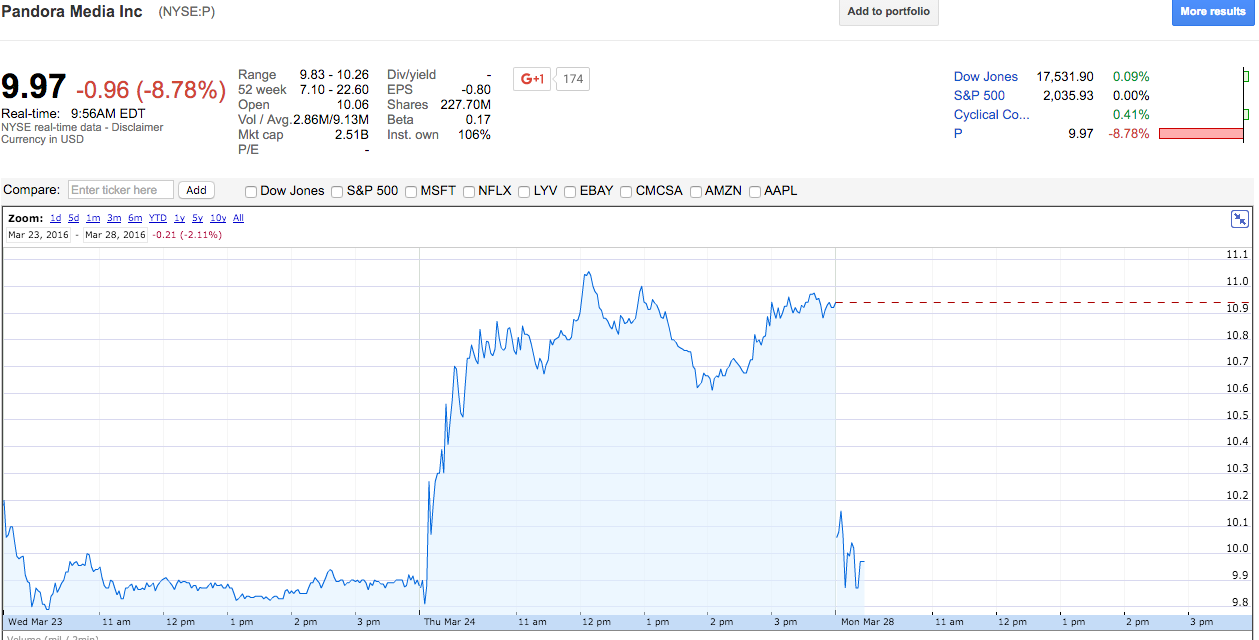Click the 174 share count bubble
This screenshot has width=1259, height=640.
coord(572,79)
